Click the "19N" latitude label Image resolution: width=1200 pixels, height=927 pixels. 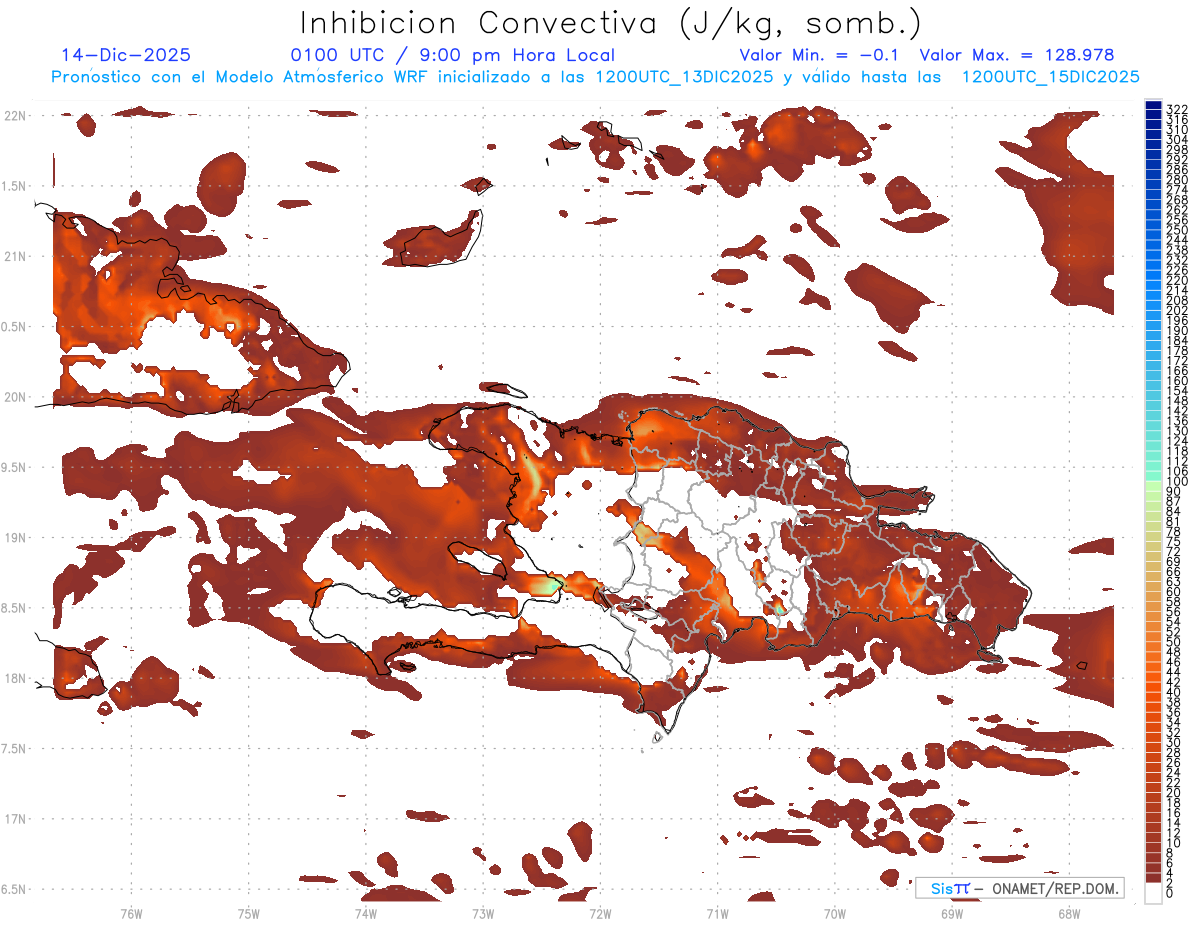(15, 538)
